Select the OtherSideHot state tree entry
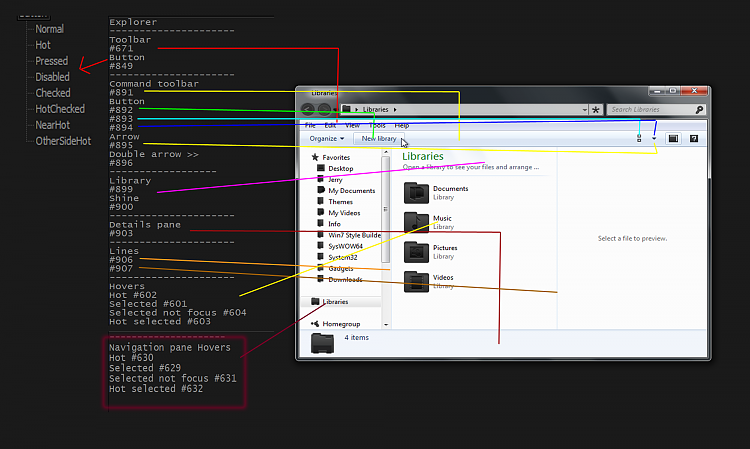Viewport: 750px width, 449px height. (63, 141)
